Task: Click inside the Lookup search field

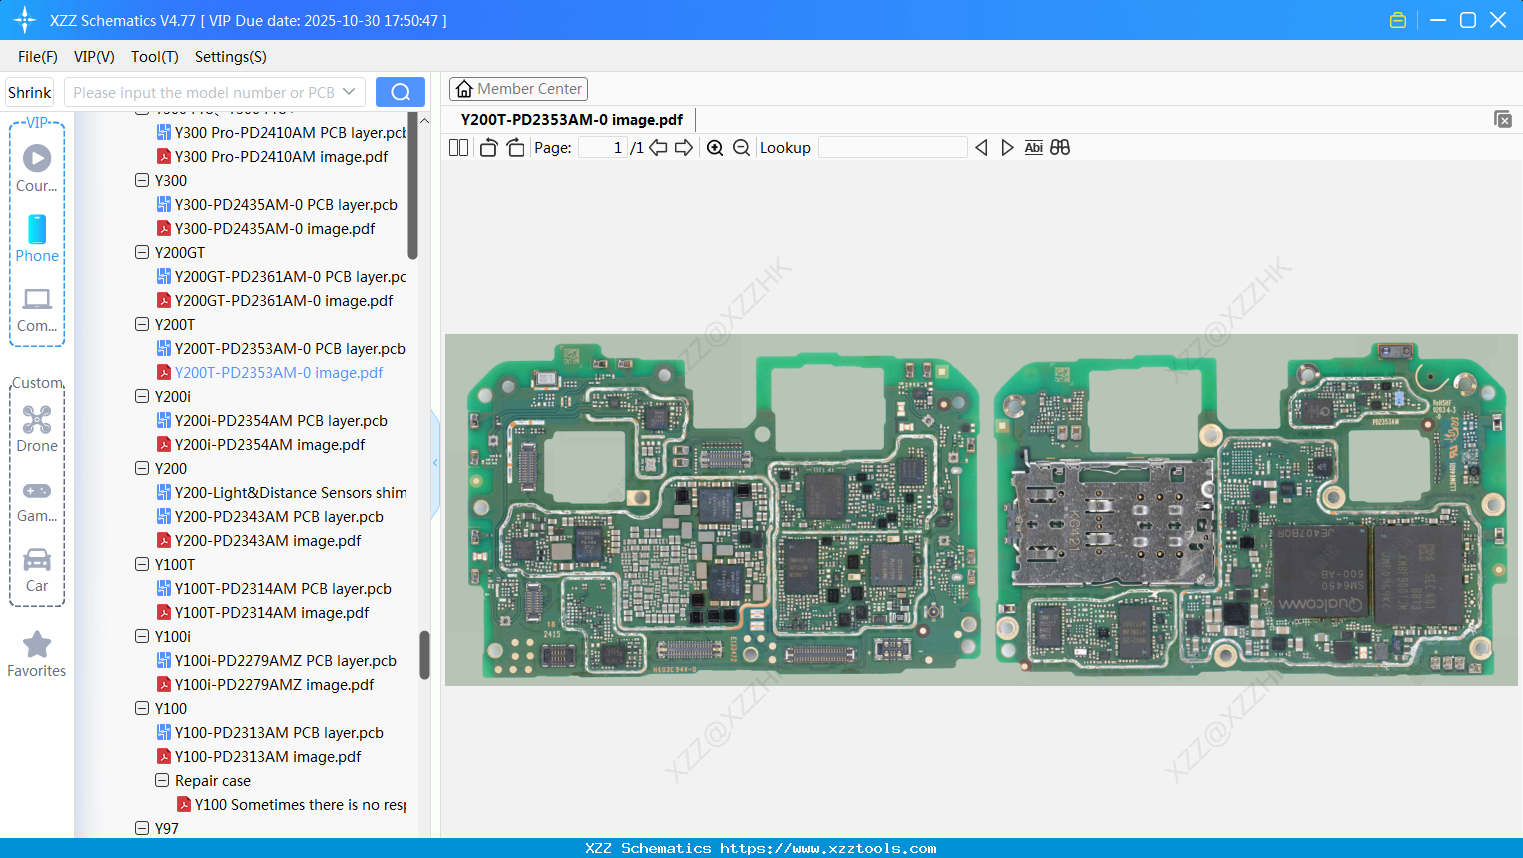Action: pos(893,147)
